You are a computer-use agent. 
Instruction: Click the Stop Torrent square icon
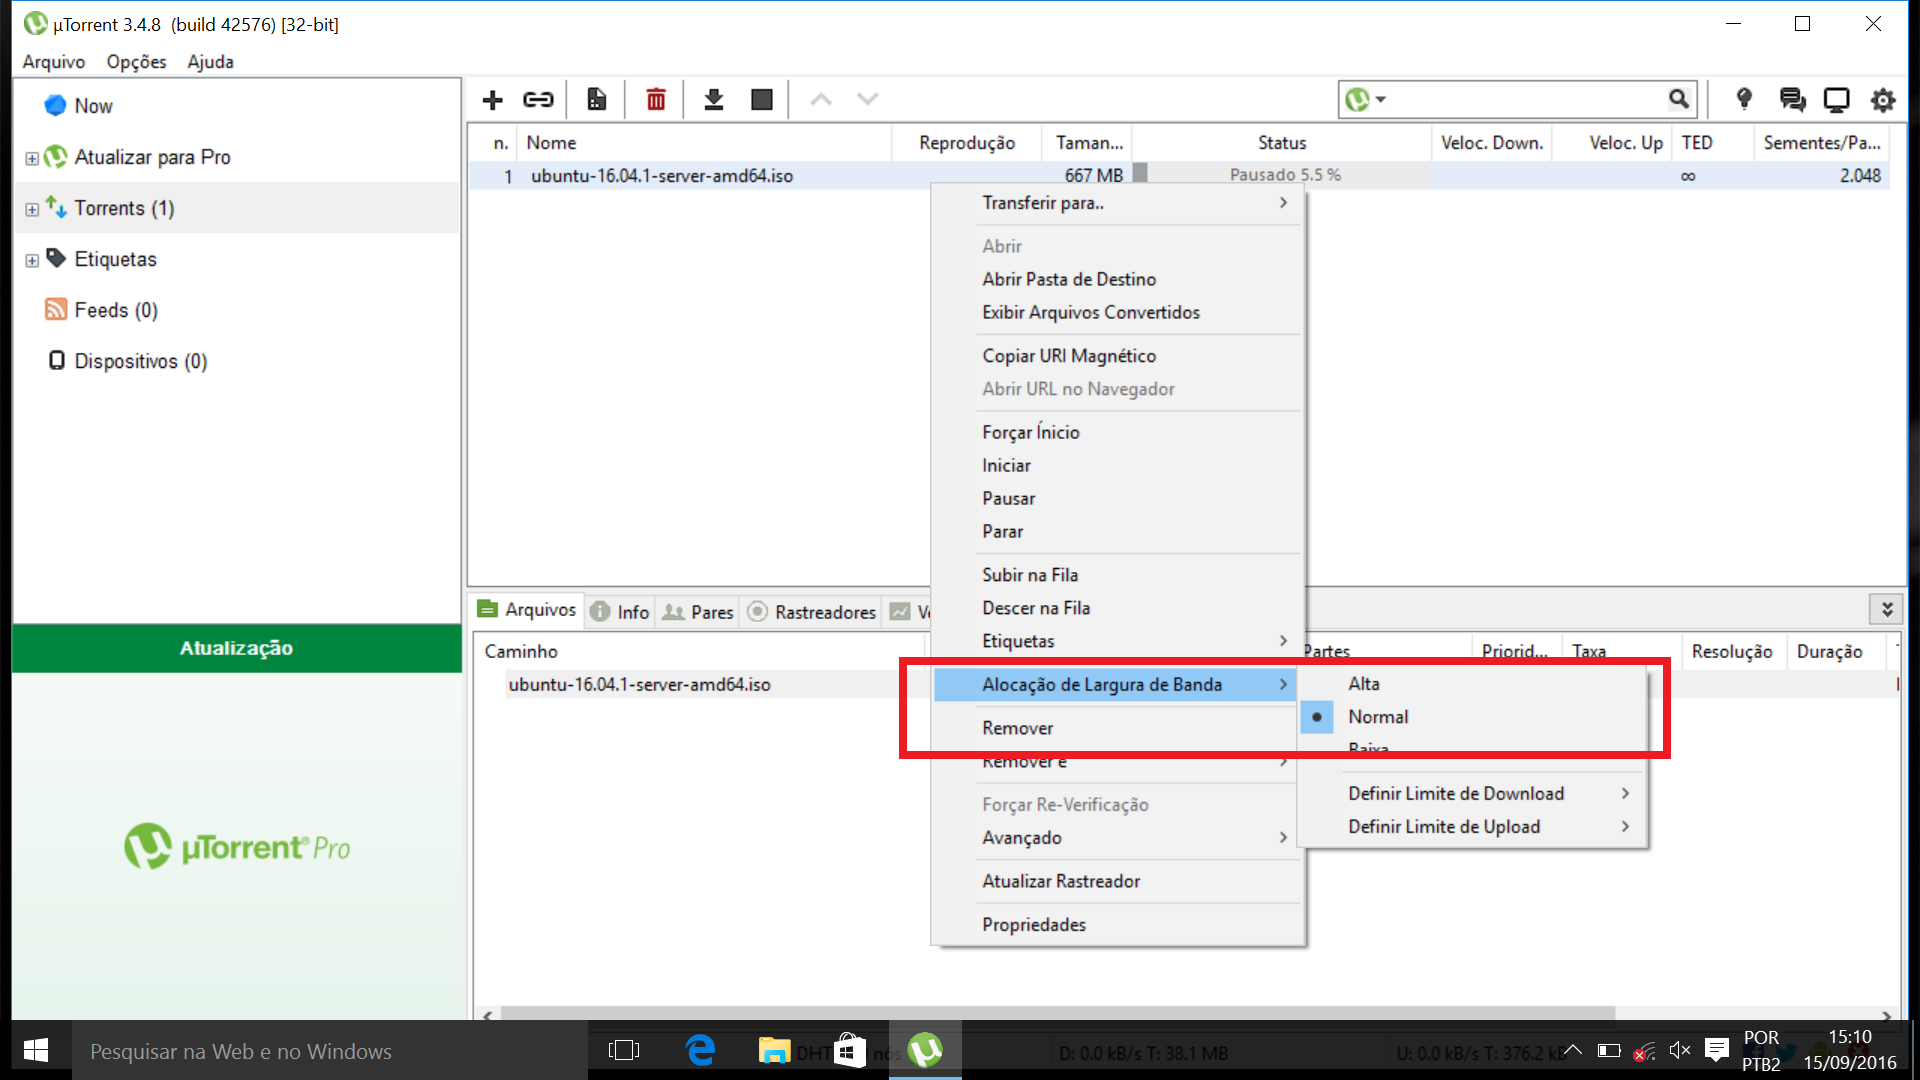(762, 100)
